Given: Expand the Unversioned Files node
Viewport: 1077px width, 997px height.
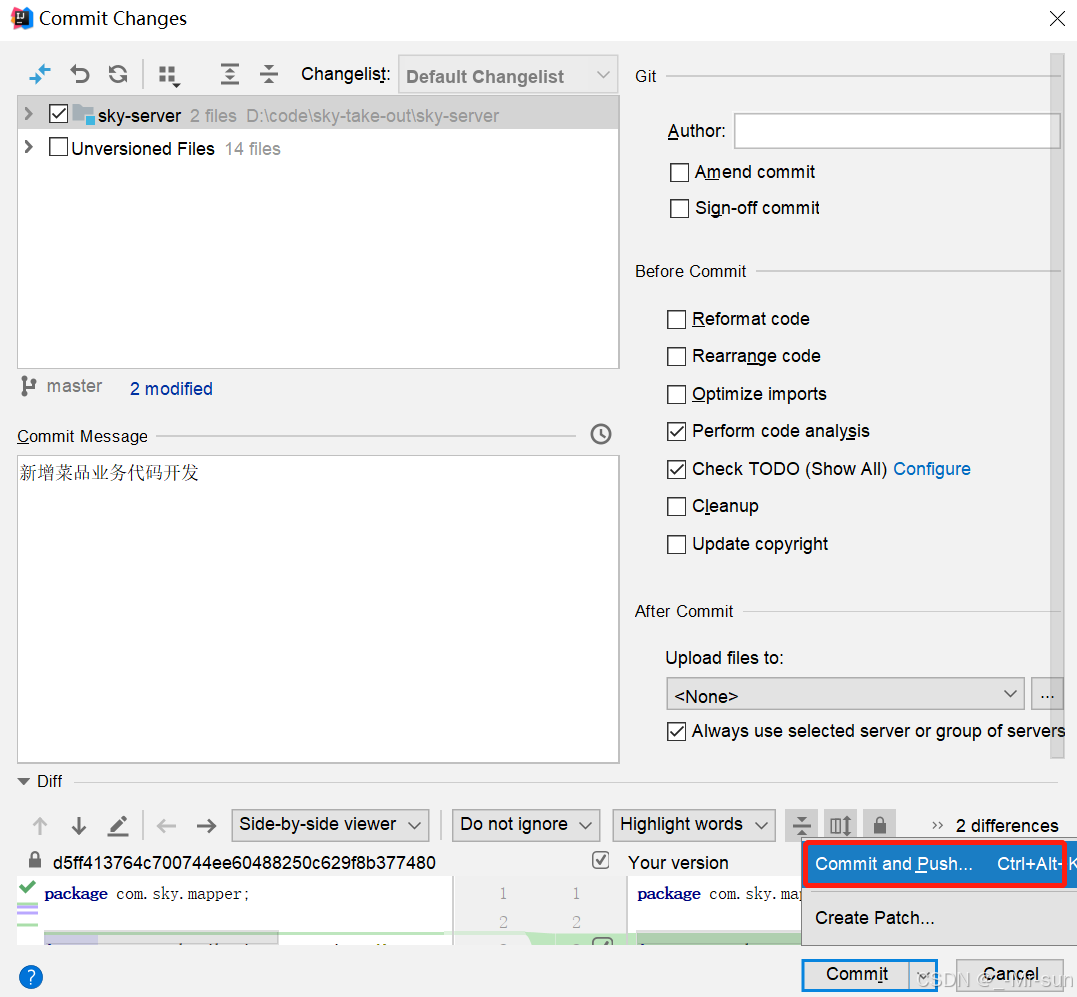Looking at the screenshot, I should click(x=28, y=147).
